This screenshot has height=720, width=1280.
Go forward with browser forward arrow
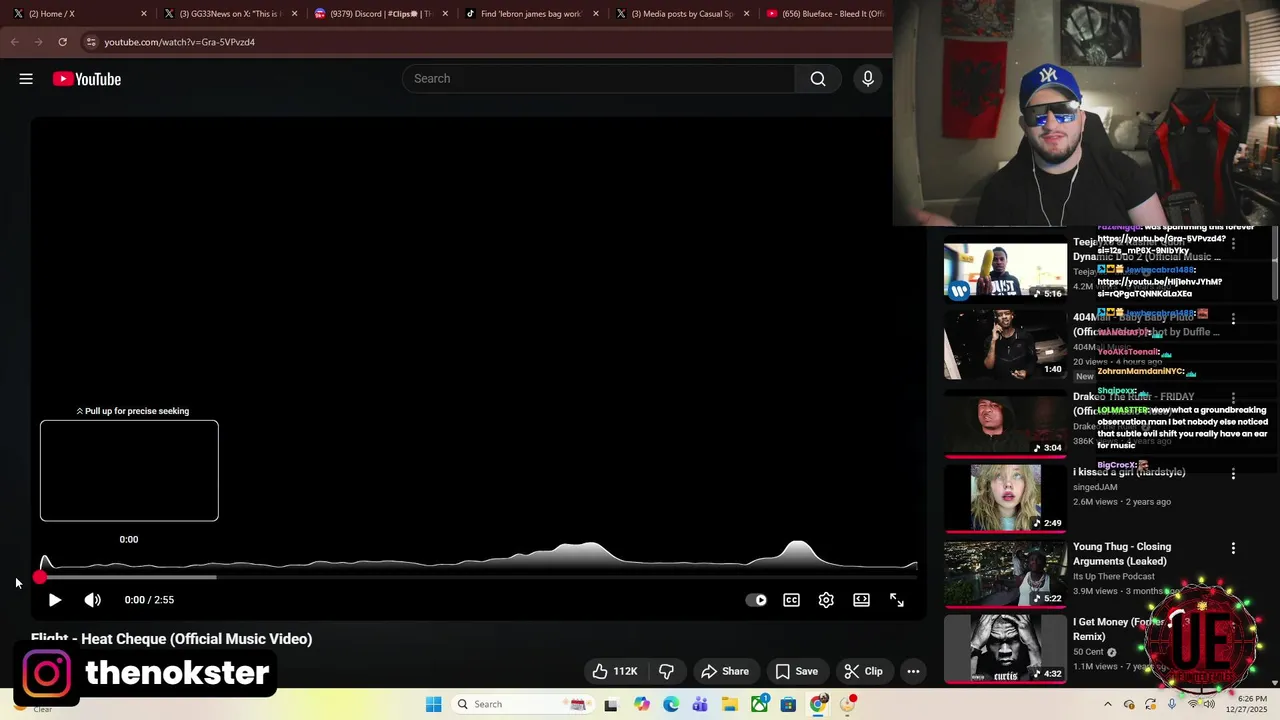[x=38, y=42]
